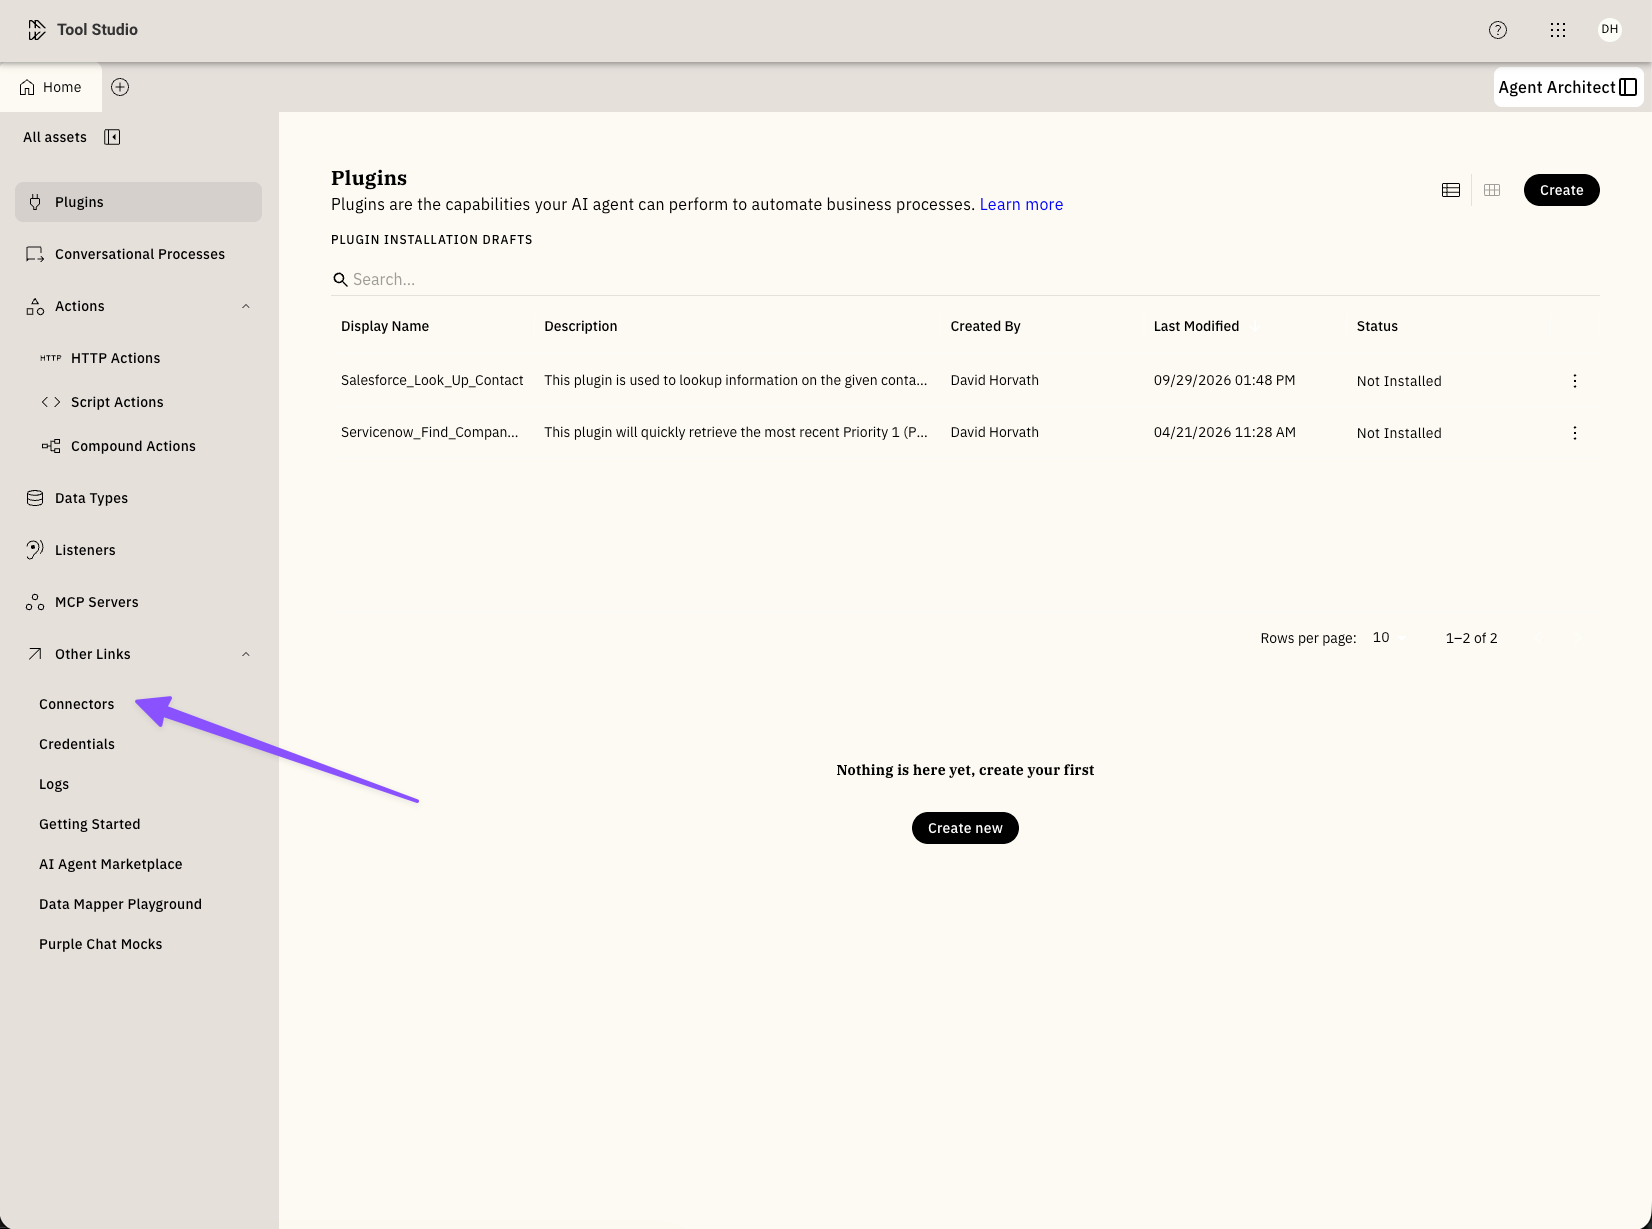The image size is (1652, 1229).
Task: Open the Connectors link in sidebar
Action: click(x=77, y=704)
